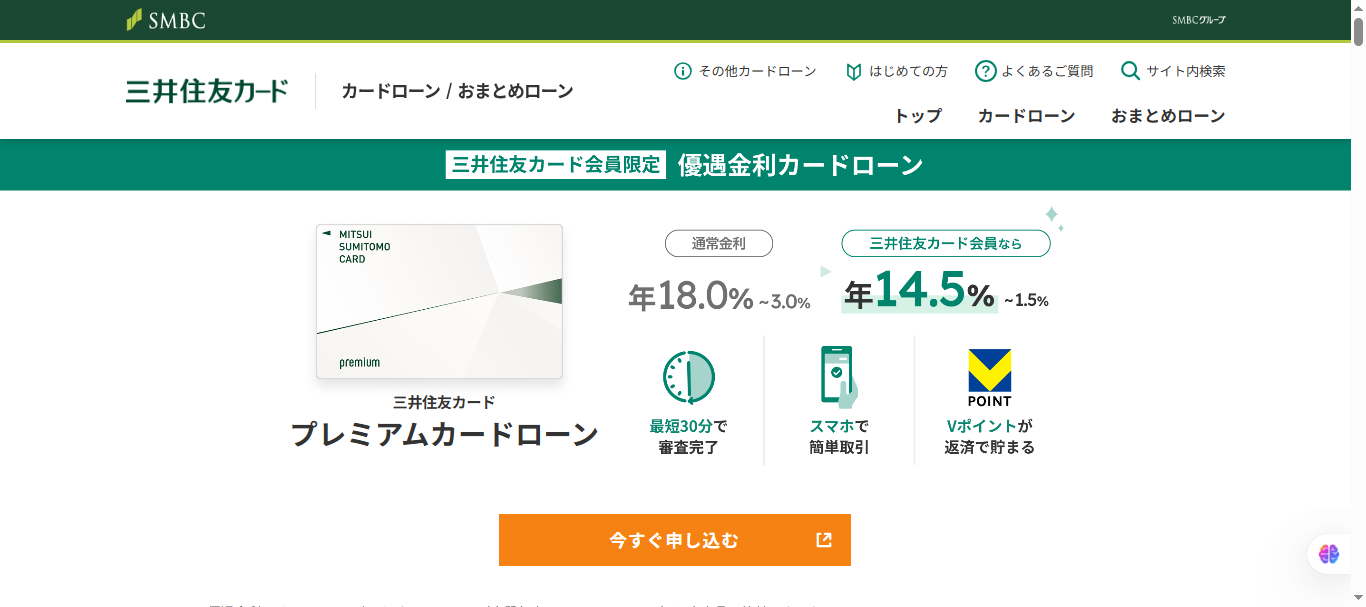Click the 三井住友カード logo text

(205, 90)
